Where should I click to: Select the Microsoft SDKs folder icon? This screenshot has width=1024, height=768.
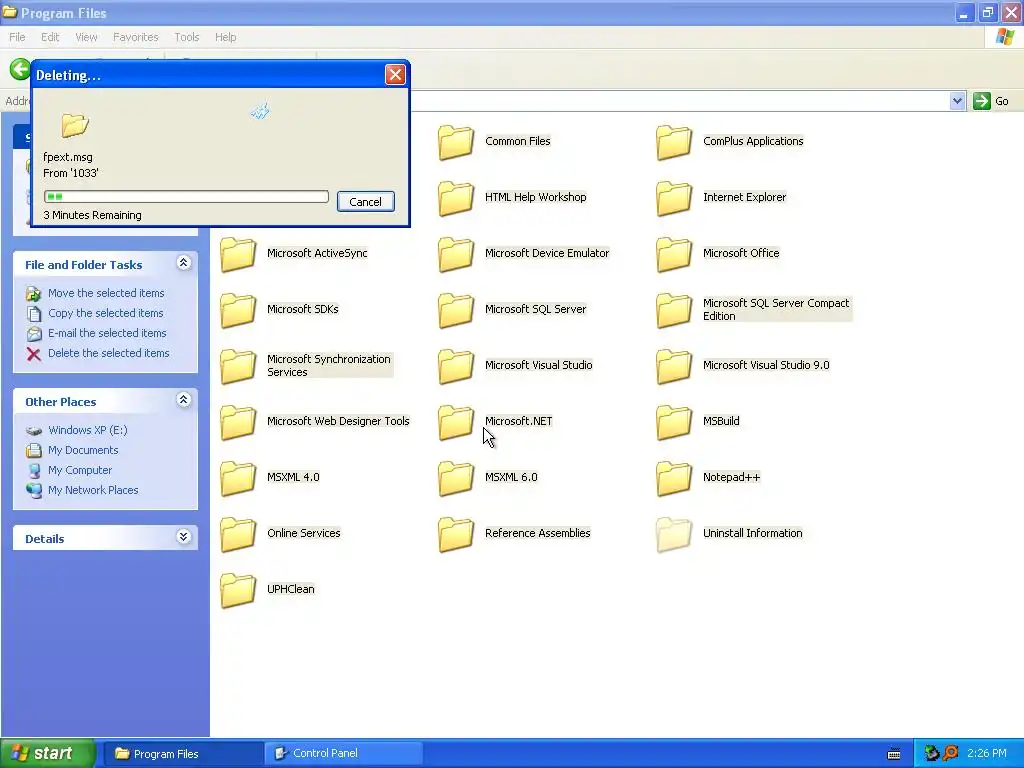click(238, 310)
